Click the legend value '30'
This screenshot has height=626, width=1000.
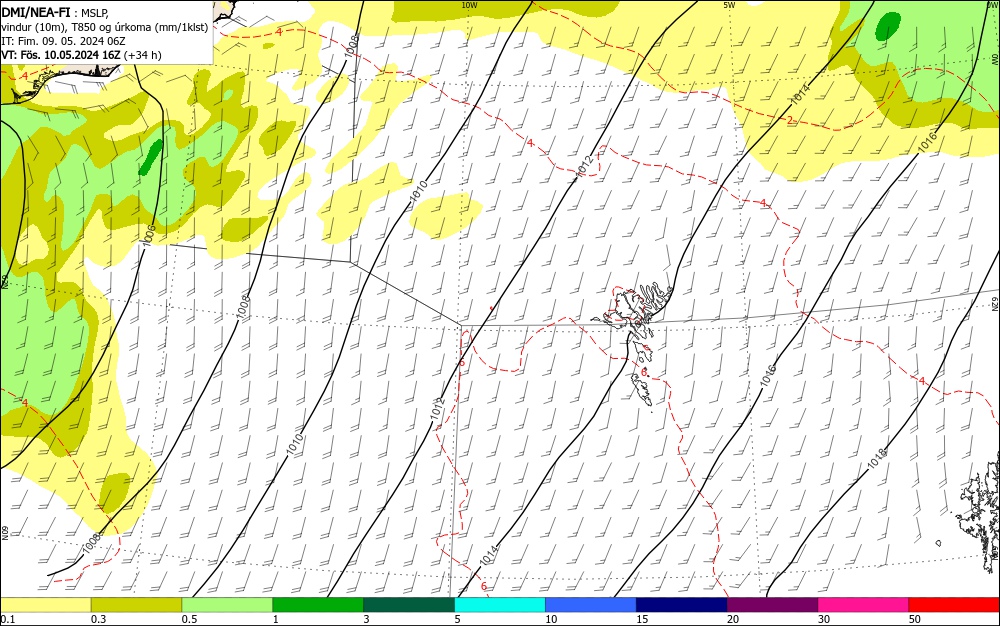coord(824,619)
